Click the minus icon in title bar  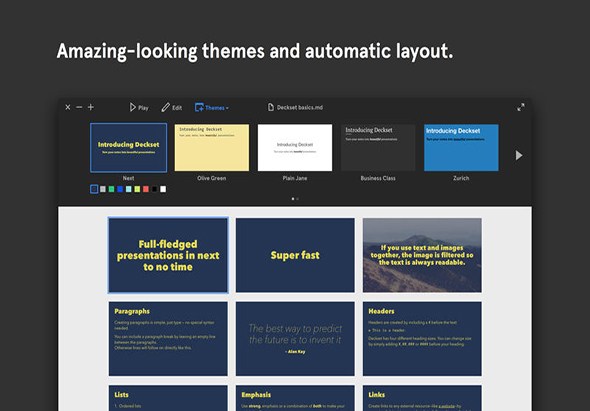(79, 107)
